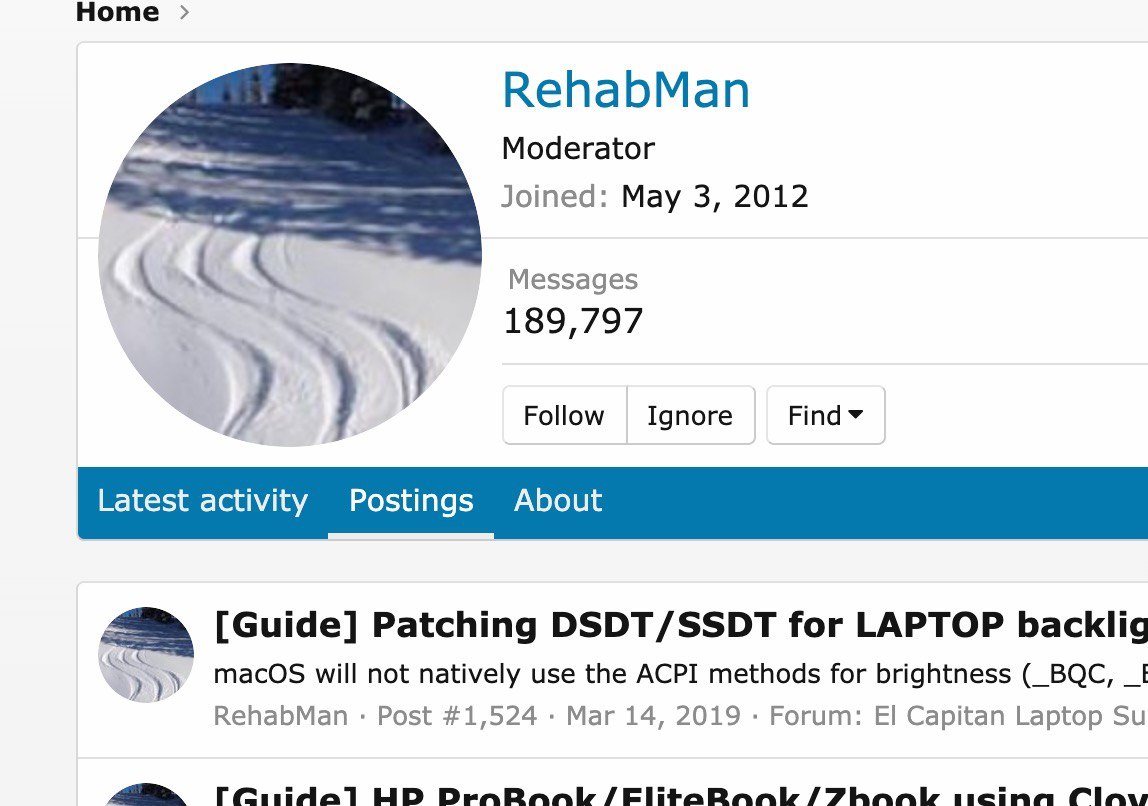This screenshot has height=806, width=1148.
Task: Ignore the user RehabMan
Action: (690, 415)
